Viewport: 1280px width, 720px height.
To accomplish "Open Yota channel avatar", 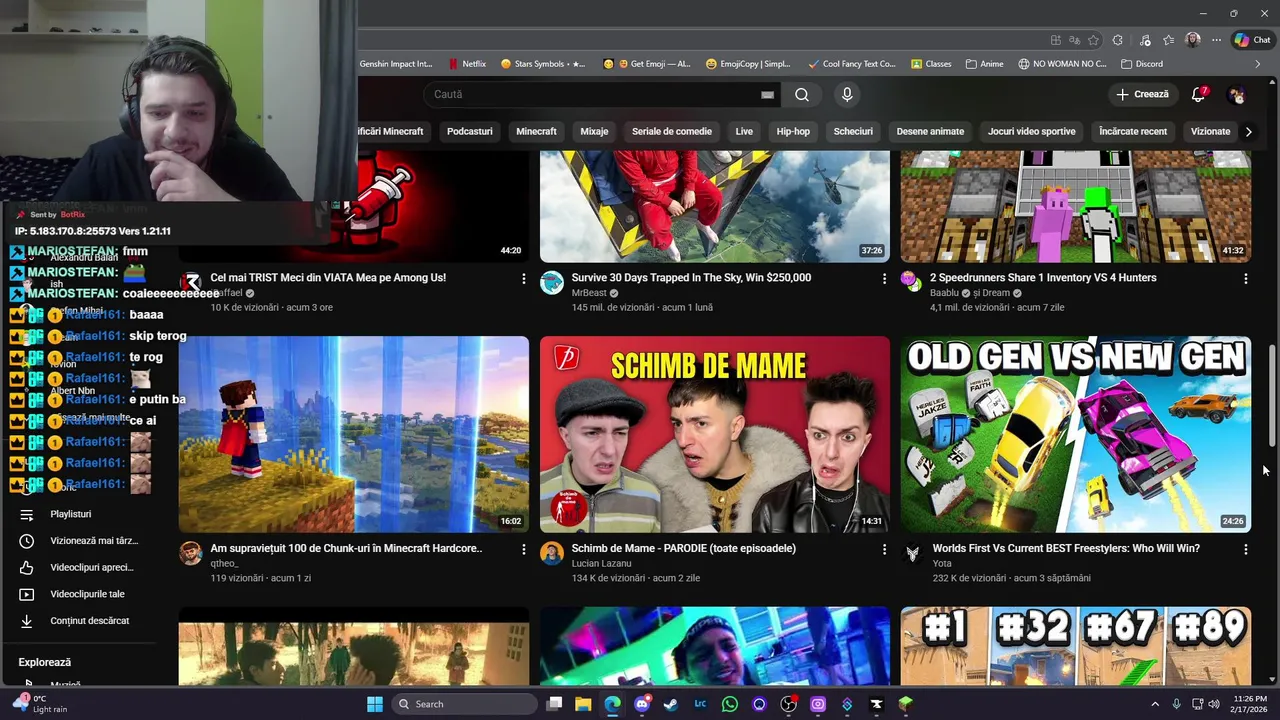I will click(912, 554).
